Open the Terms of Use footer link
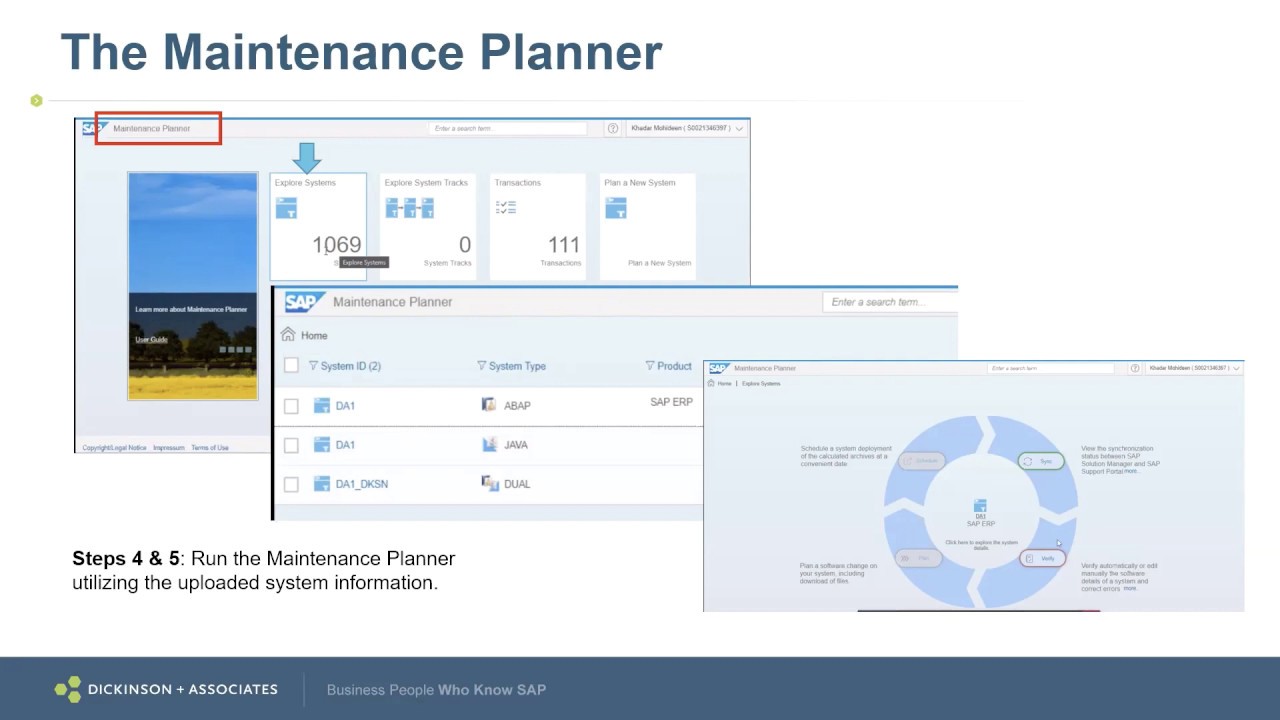 coord(210,448)
